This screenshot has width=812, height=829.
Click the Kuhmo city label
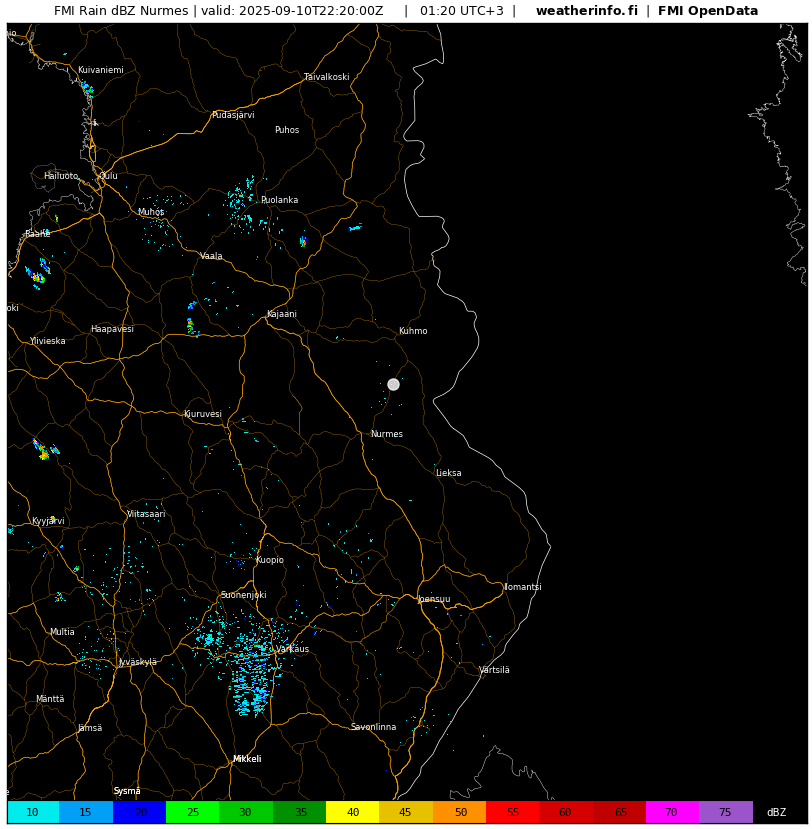click(413, 331)
